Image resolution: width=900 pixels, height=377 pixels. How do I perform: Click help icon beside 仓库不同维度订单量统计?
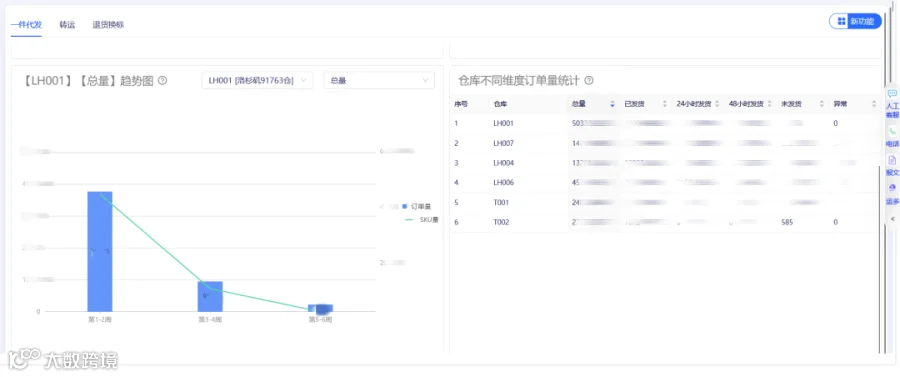588,81
